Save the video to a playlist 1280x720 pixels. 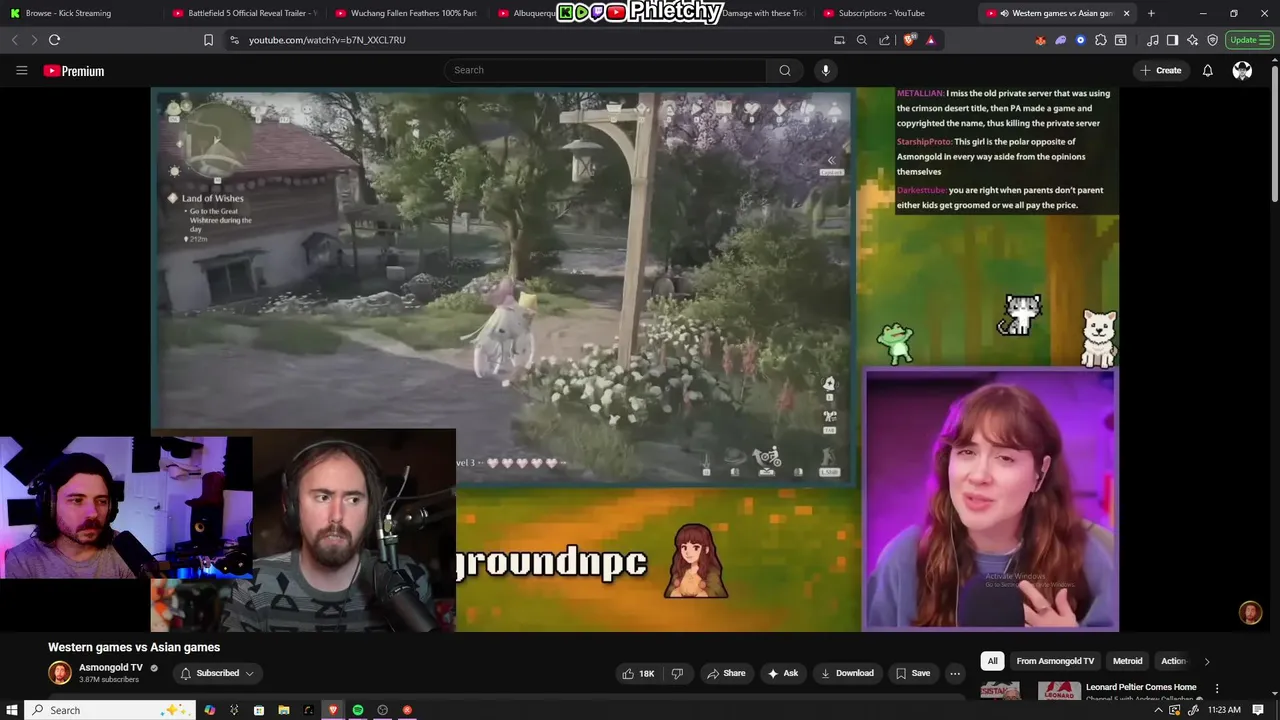click(x=913, y=673)
